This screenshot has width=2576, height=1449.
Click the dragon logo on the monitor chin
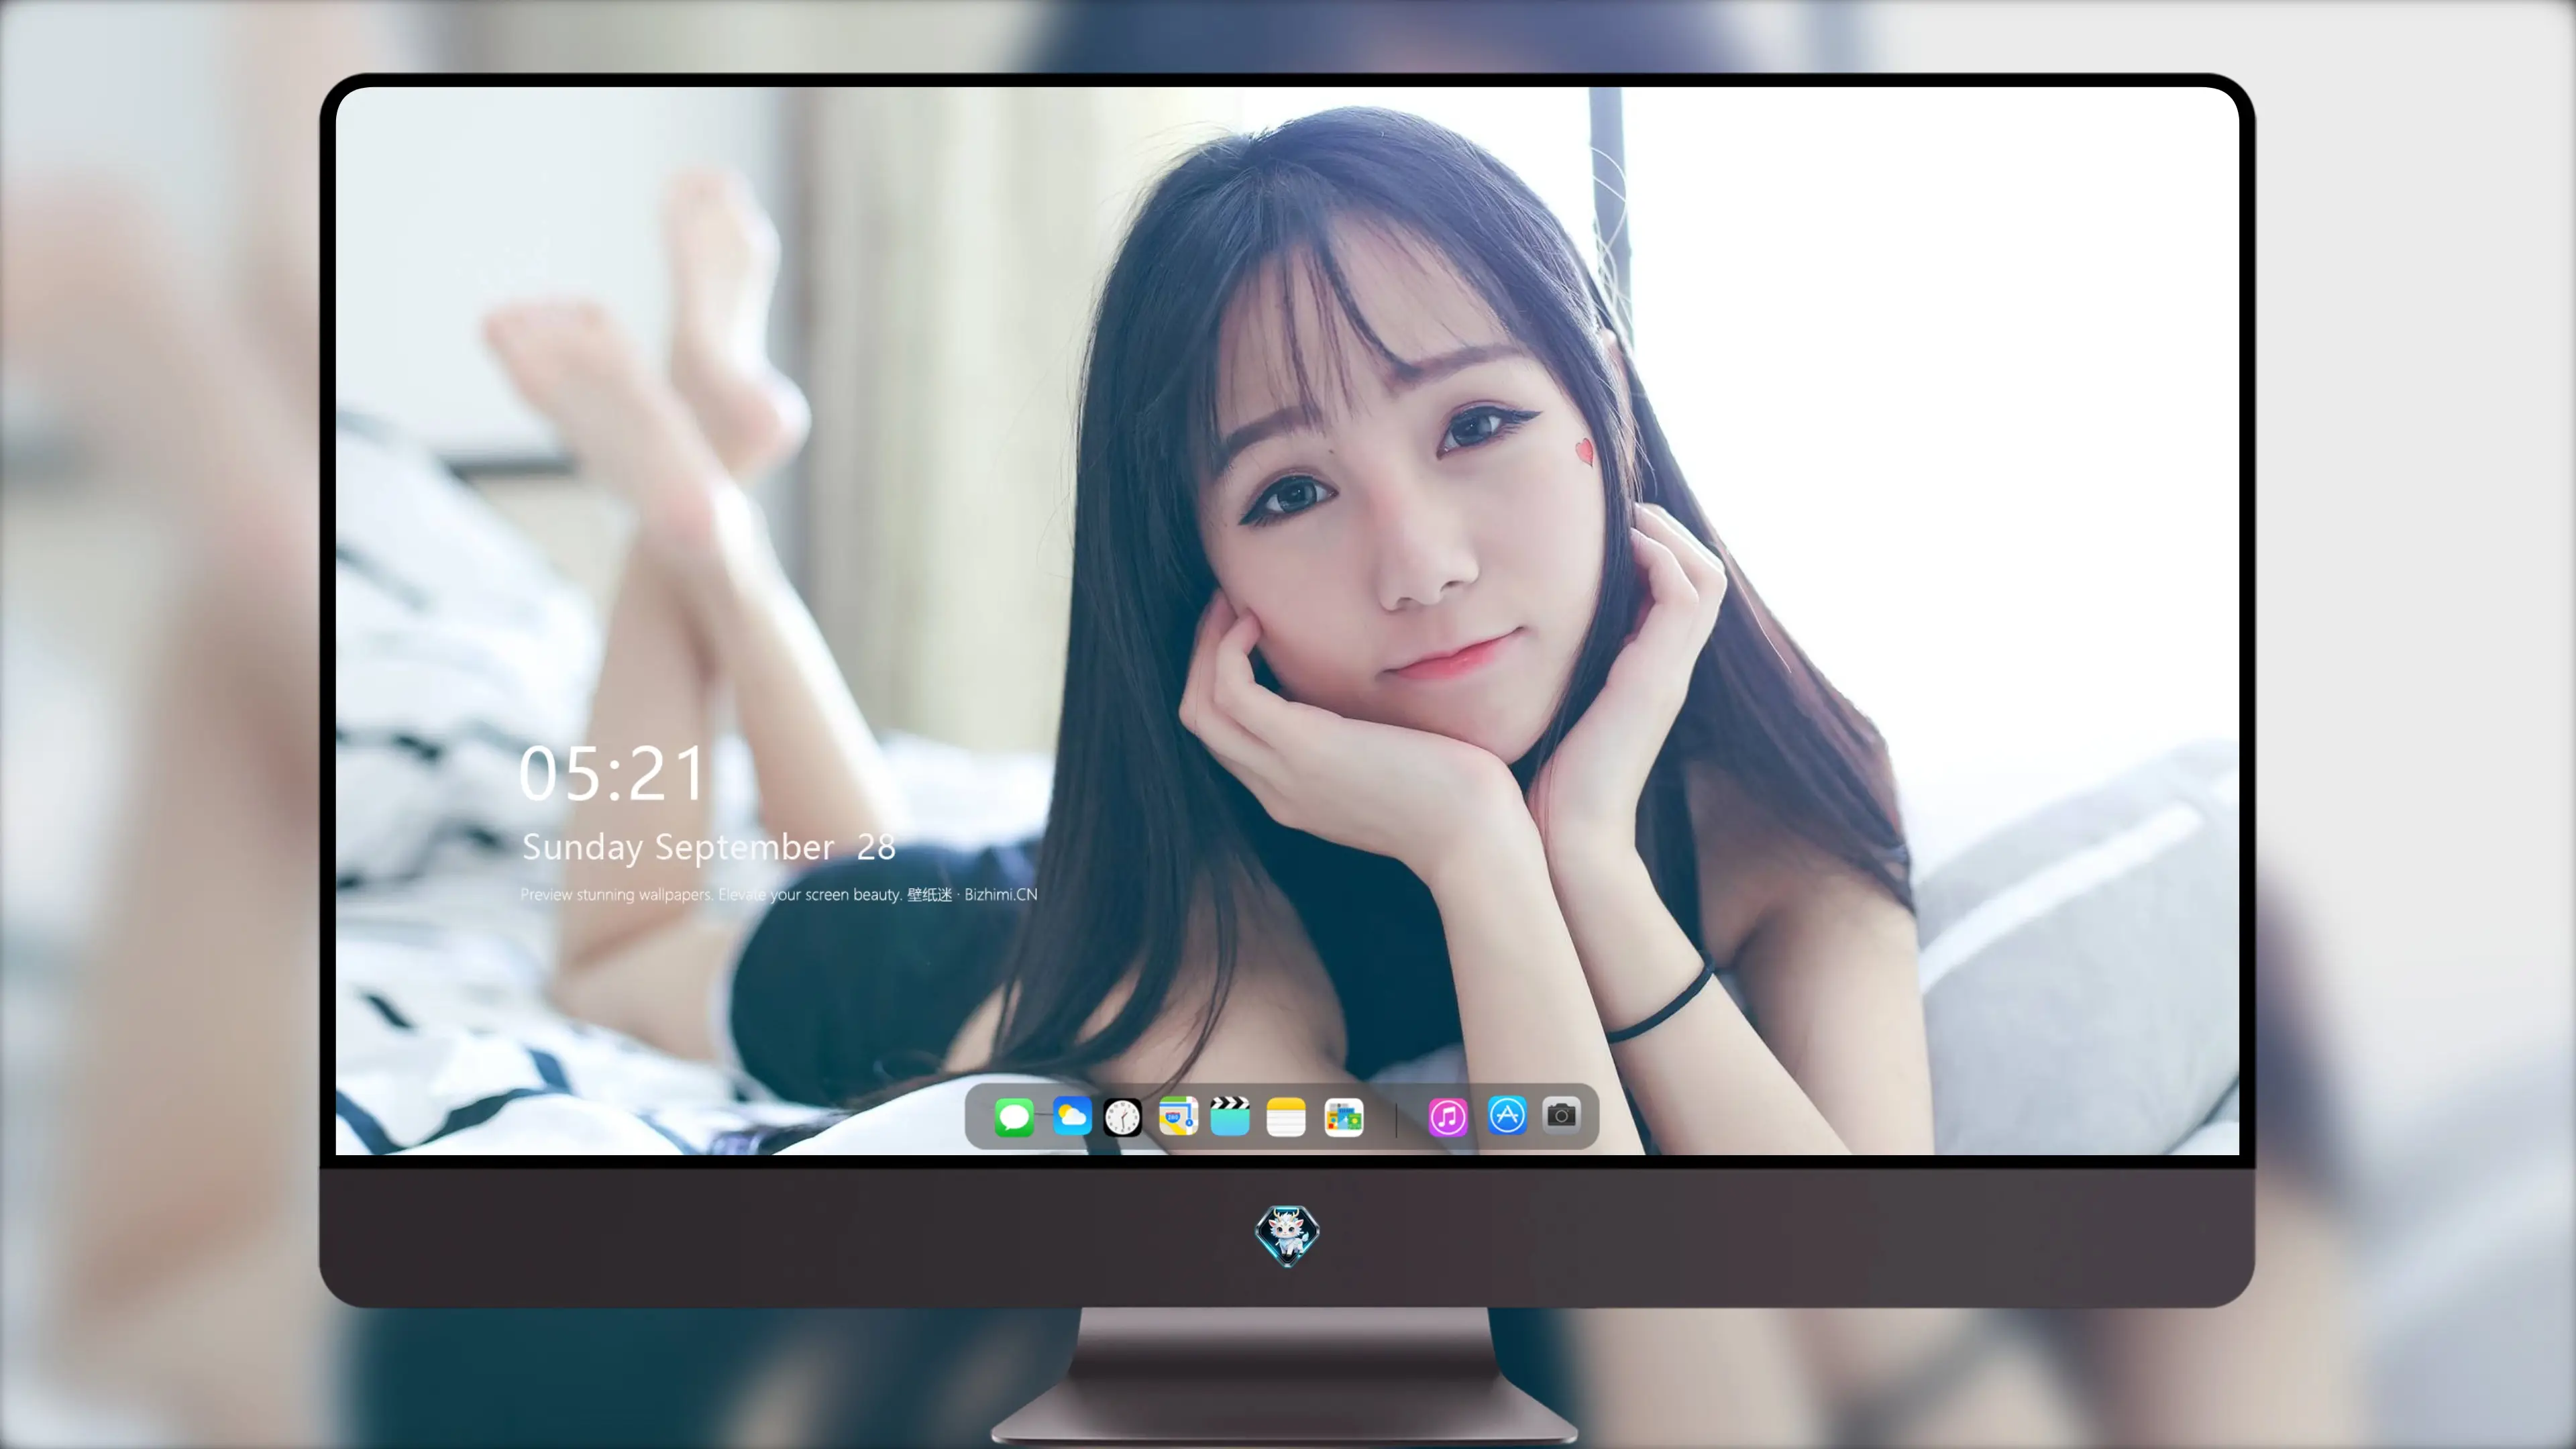coord(1287,1236)
